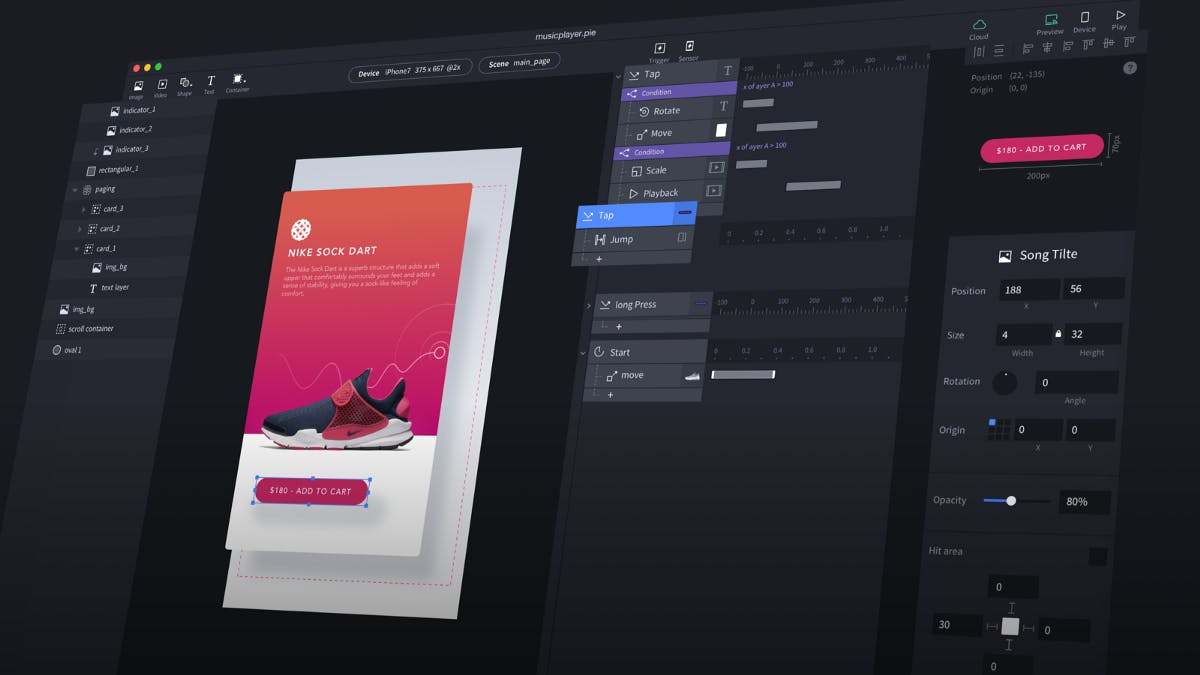Viewport: 1200px width, 675px height.
Task: Open the help question mark icon
Action: click(x=1130, y=68)
